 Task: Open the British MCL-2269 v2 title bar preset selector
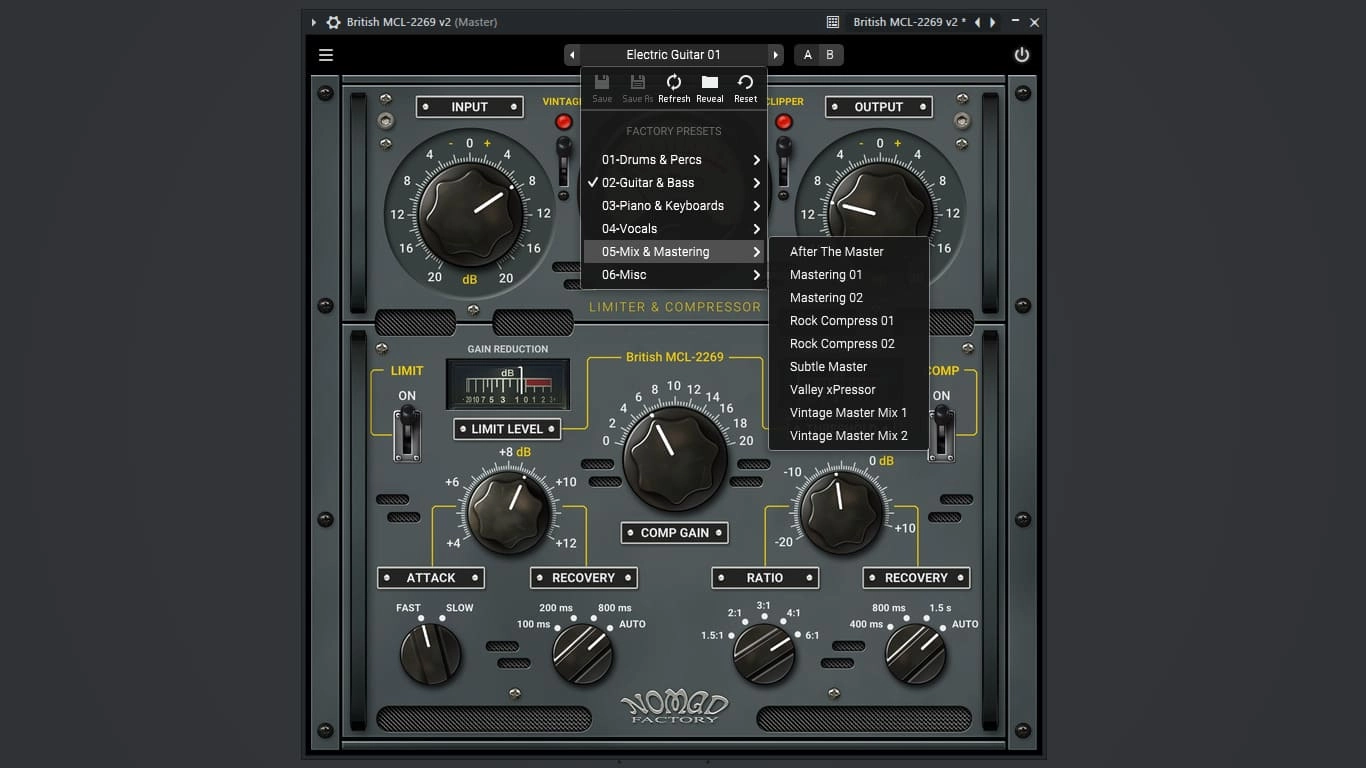[x=909, y=22]
